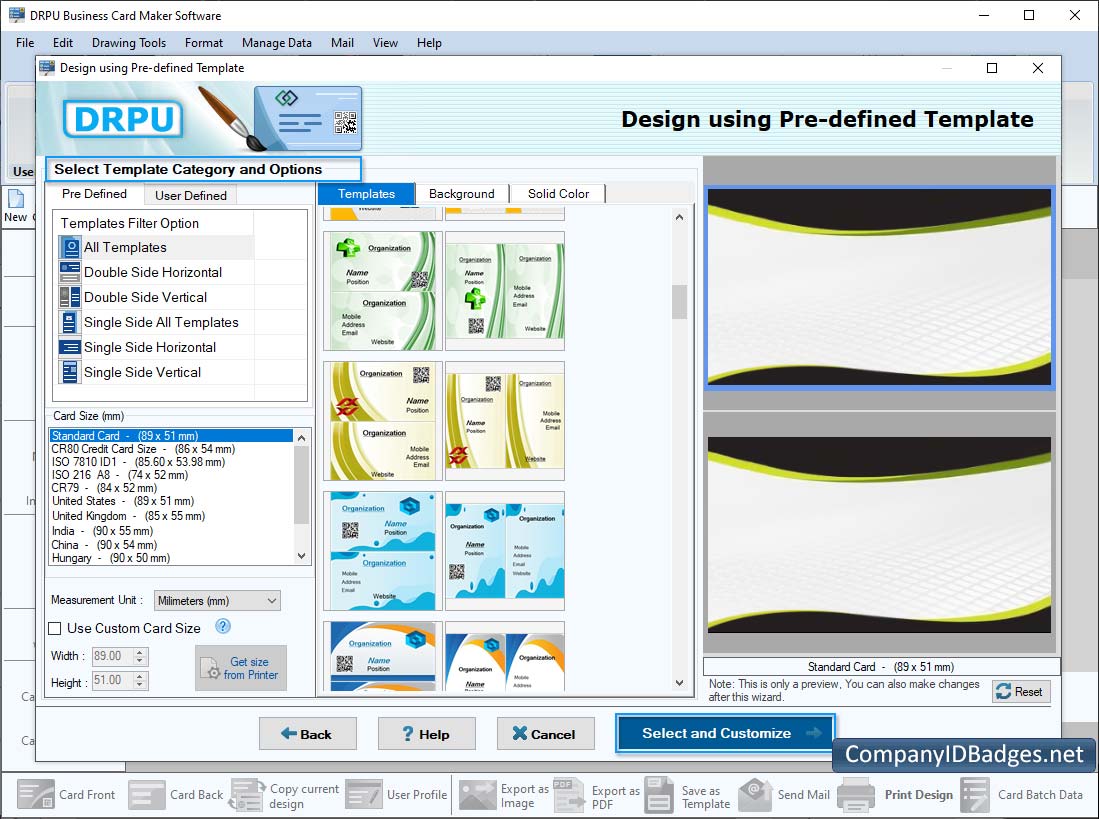Click the templates gallery scroll up arrow

(679, 217)
